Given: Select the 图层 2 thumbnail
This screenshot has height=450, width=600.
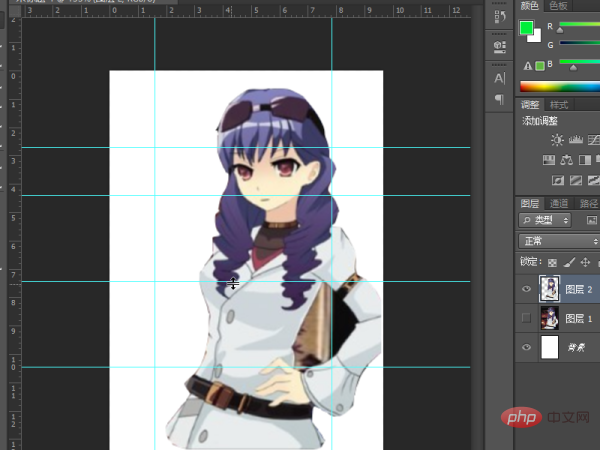Looking at the screenshot, I should pos(549,289).
